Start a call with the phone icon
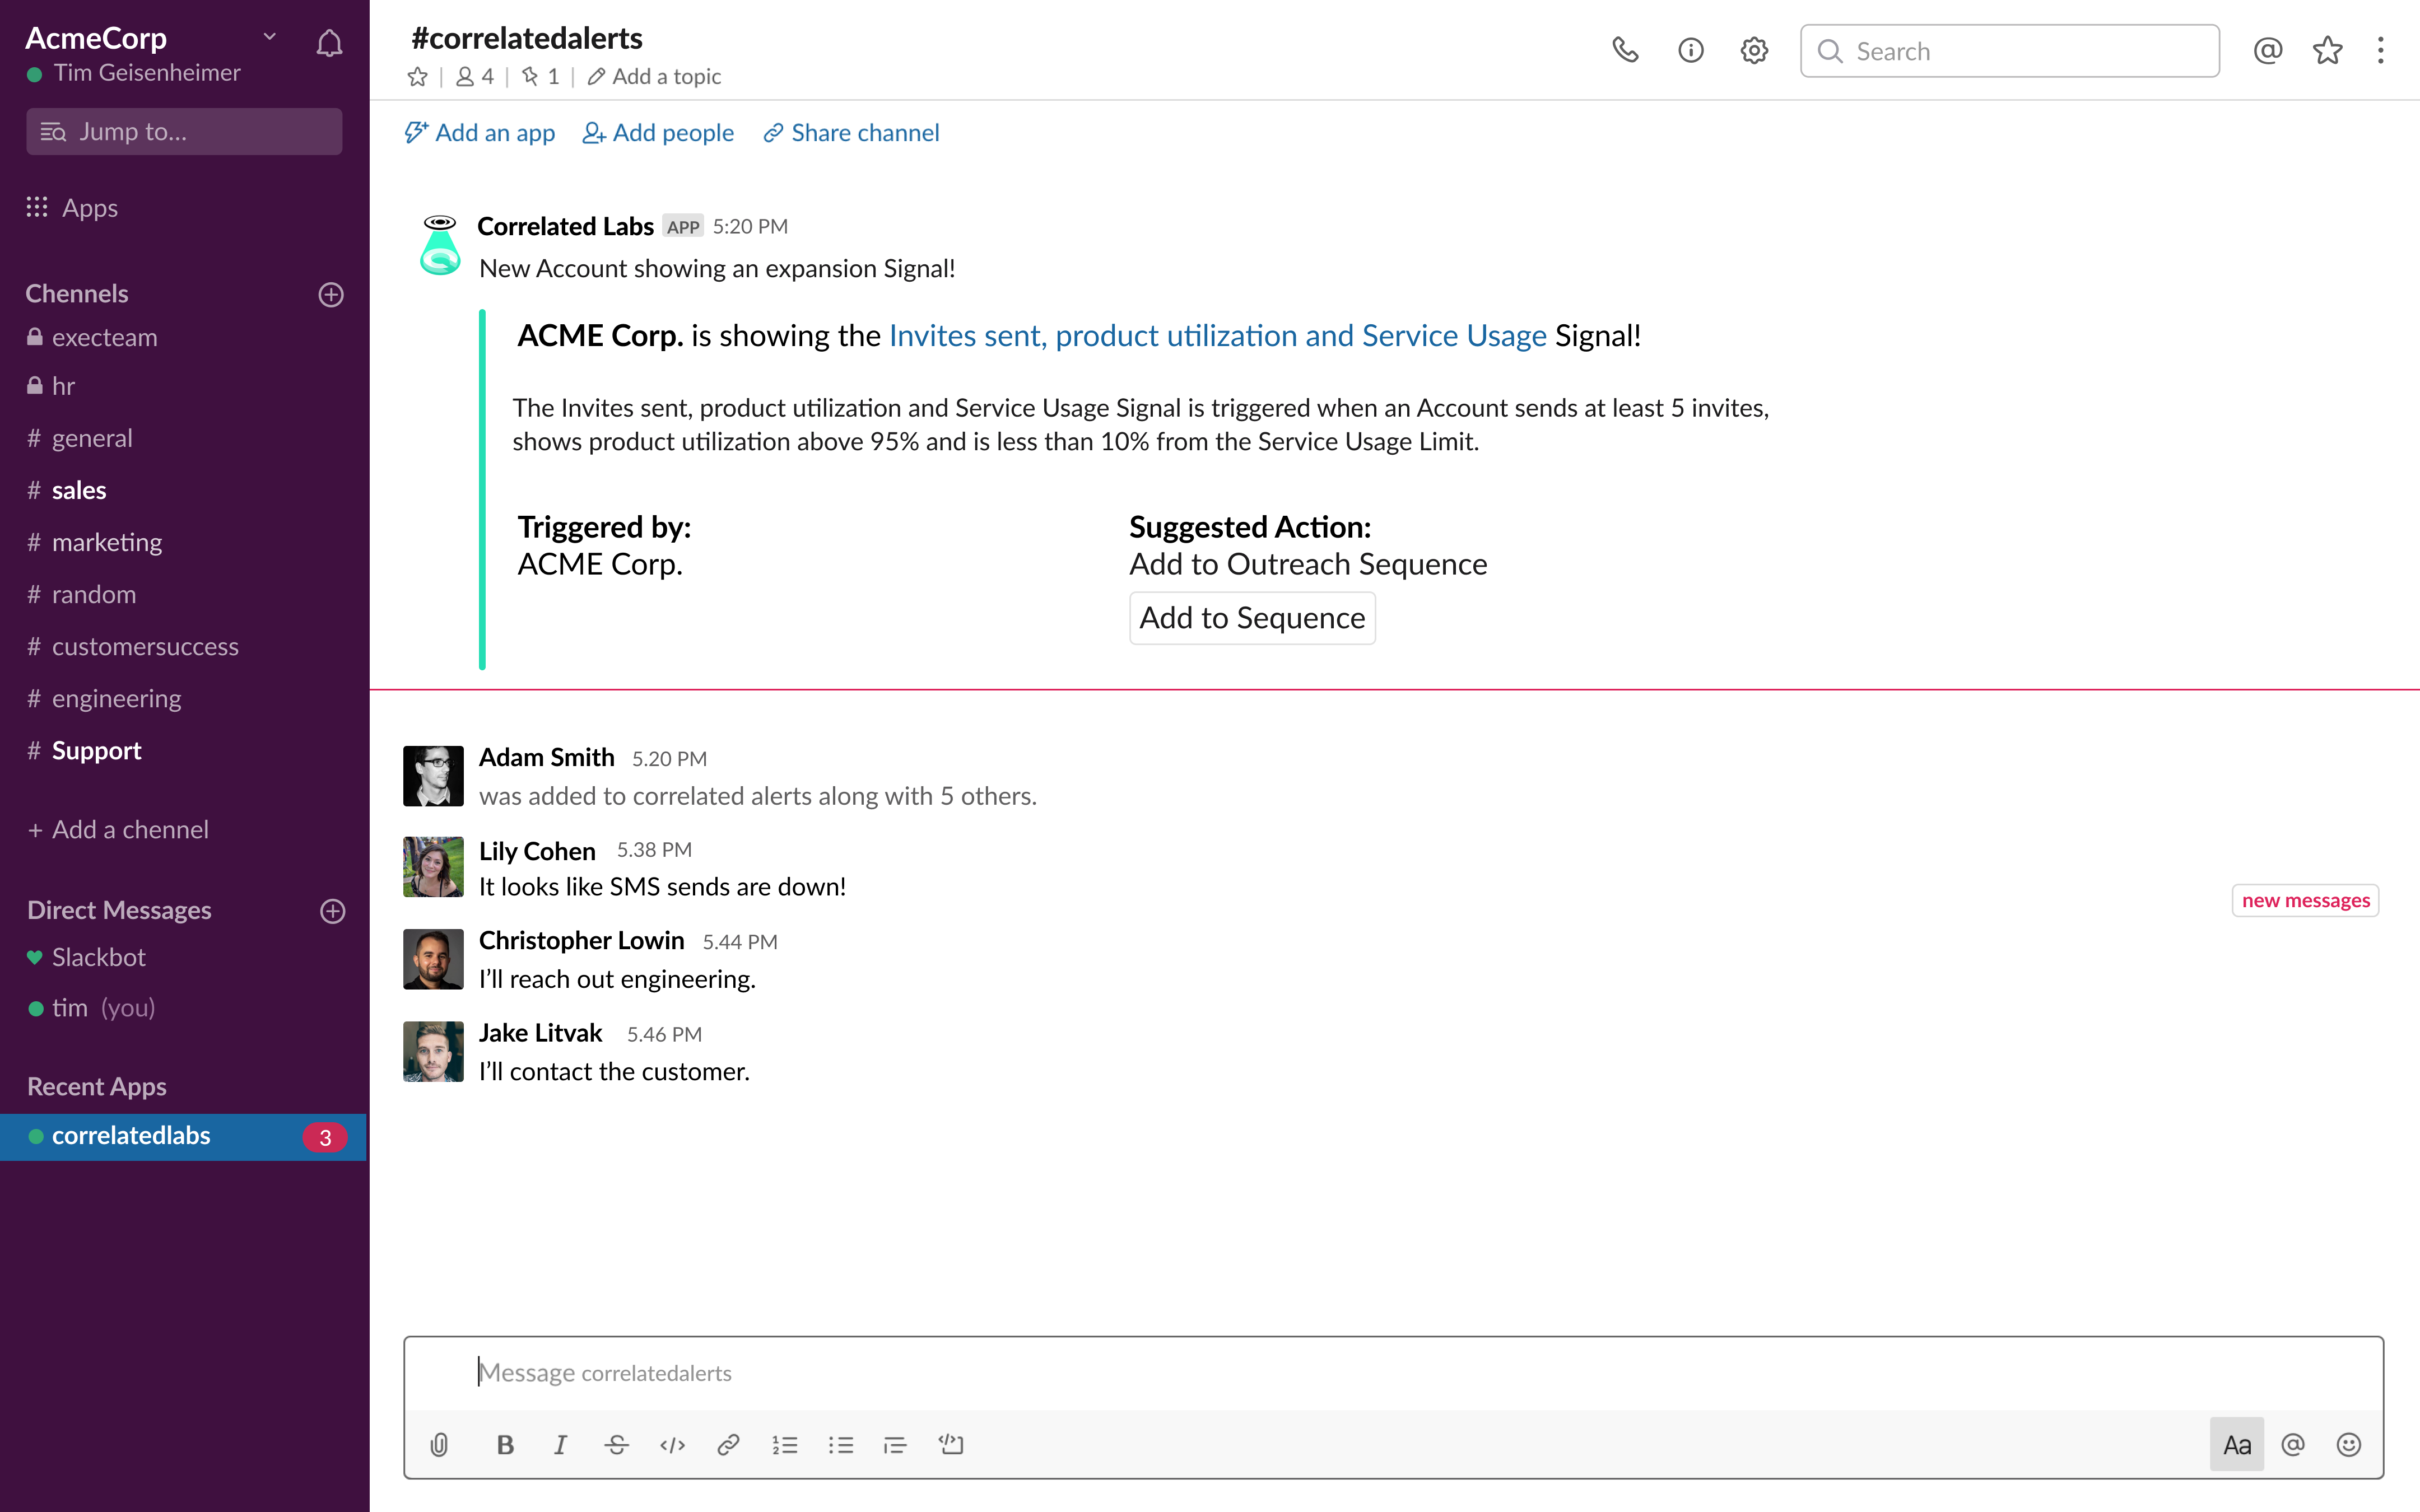The width and height of the screenshot is (2420, 1512). coord(1625,50)
